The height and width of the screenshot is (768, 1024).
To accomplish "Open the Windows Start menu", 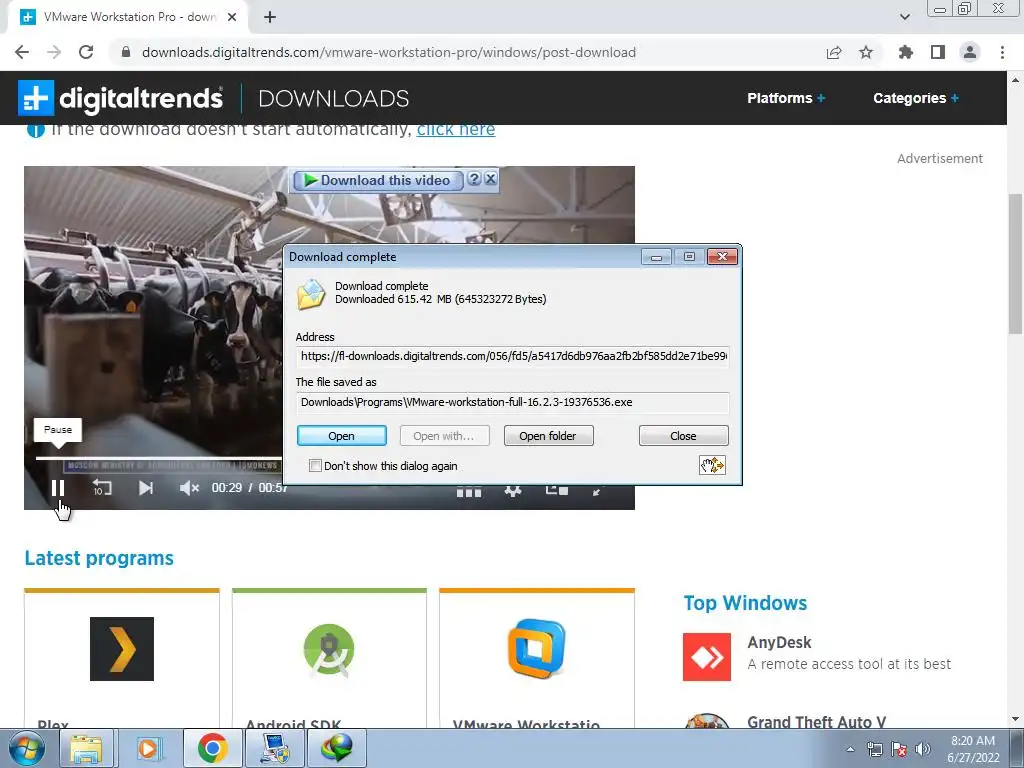I will tap(26, 748).
